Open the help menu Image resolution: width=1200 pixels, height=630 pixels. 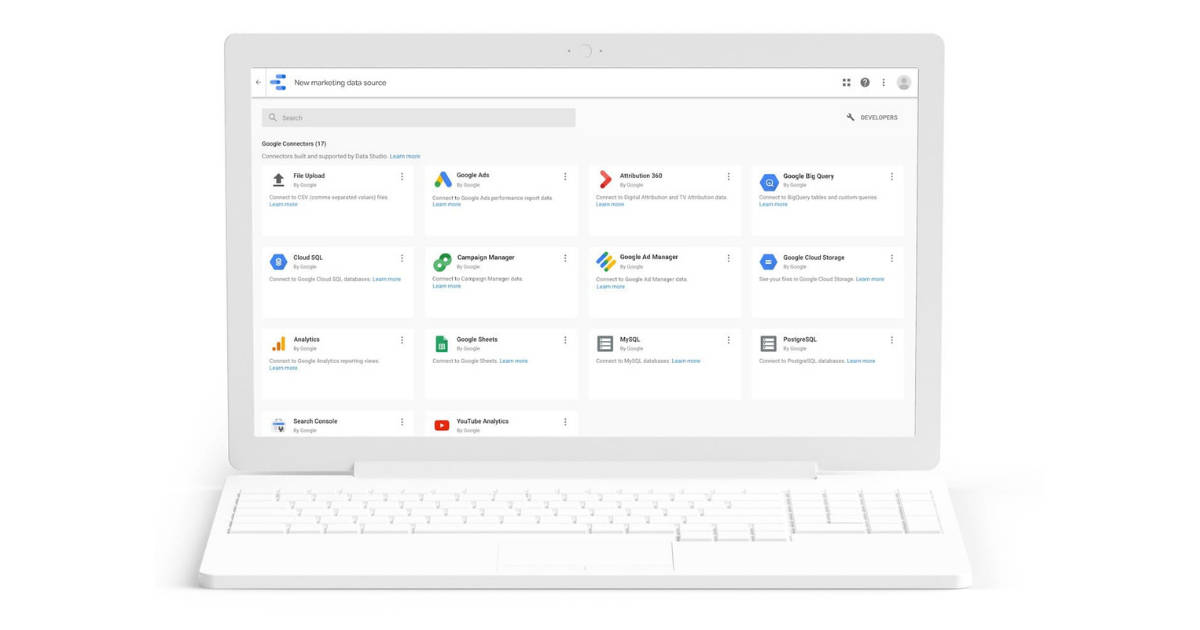point(864,82)
